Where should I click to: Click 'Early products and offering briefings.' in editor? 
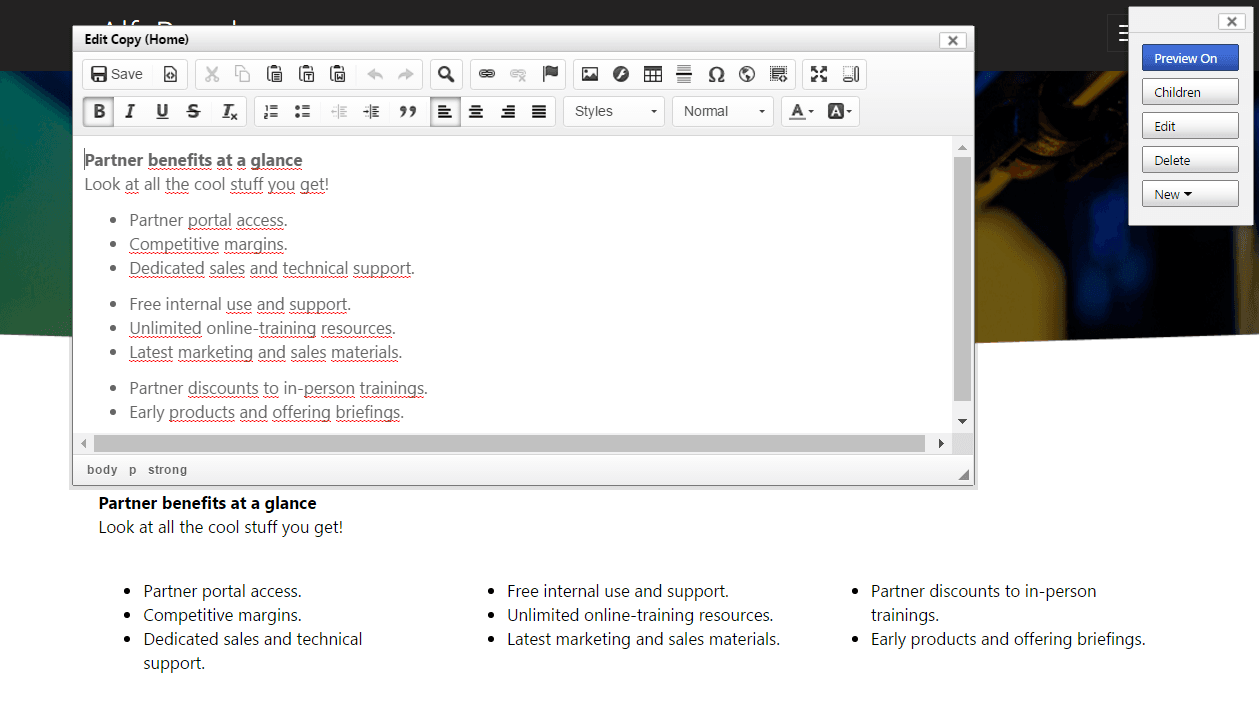pyautogui.click(x=266, y=412)
